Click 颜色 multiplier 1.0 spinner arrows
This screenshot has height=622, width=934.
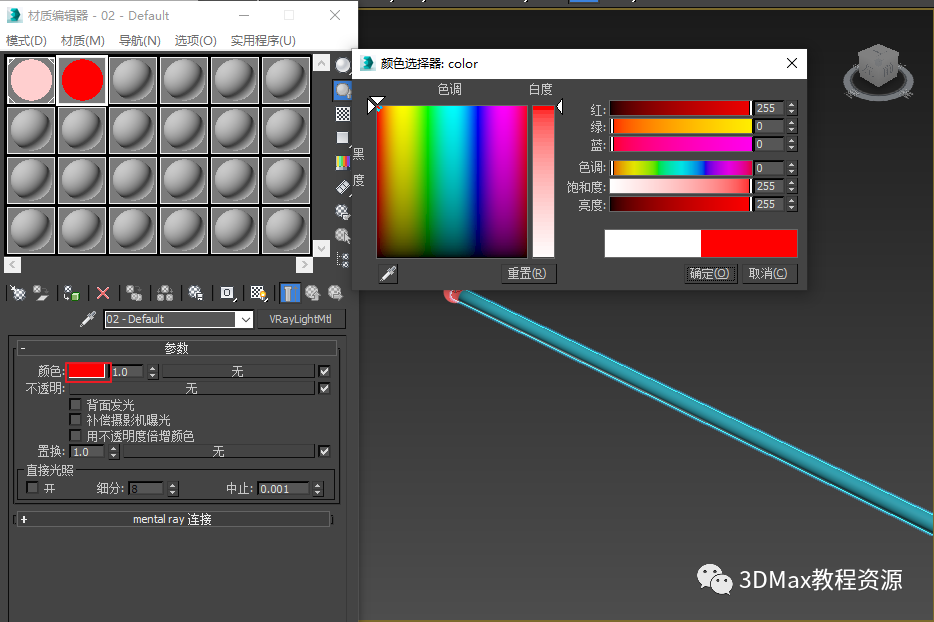(152, 371)
